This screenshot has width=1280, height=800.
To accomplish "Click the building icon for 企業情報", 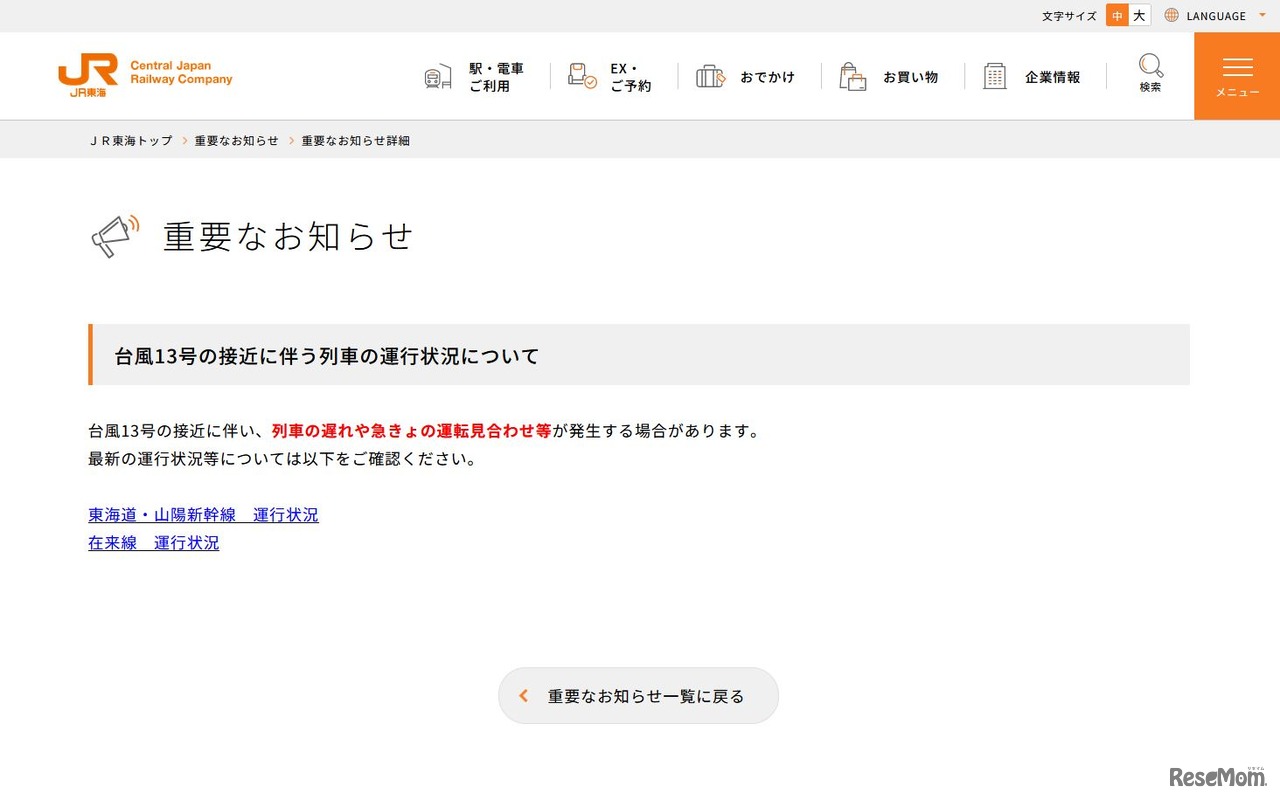I will 995,77.
